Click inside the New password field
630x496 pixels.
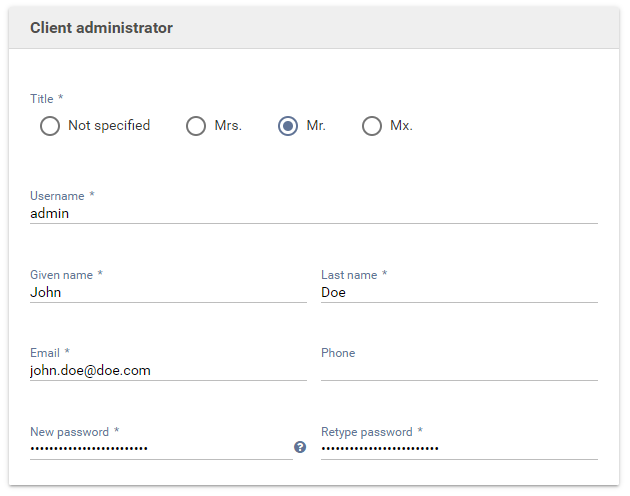coord(160,448)
